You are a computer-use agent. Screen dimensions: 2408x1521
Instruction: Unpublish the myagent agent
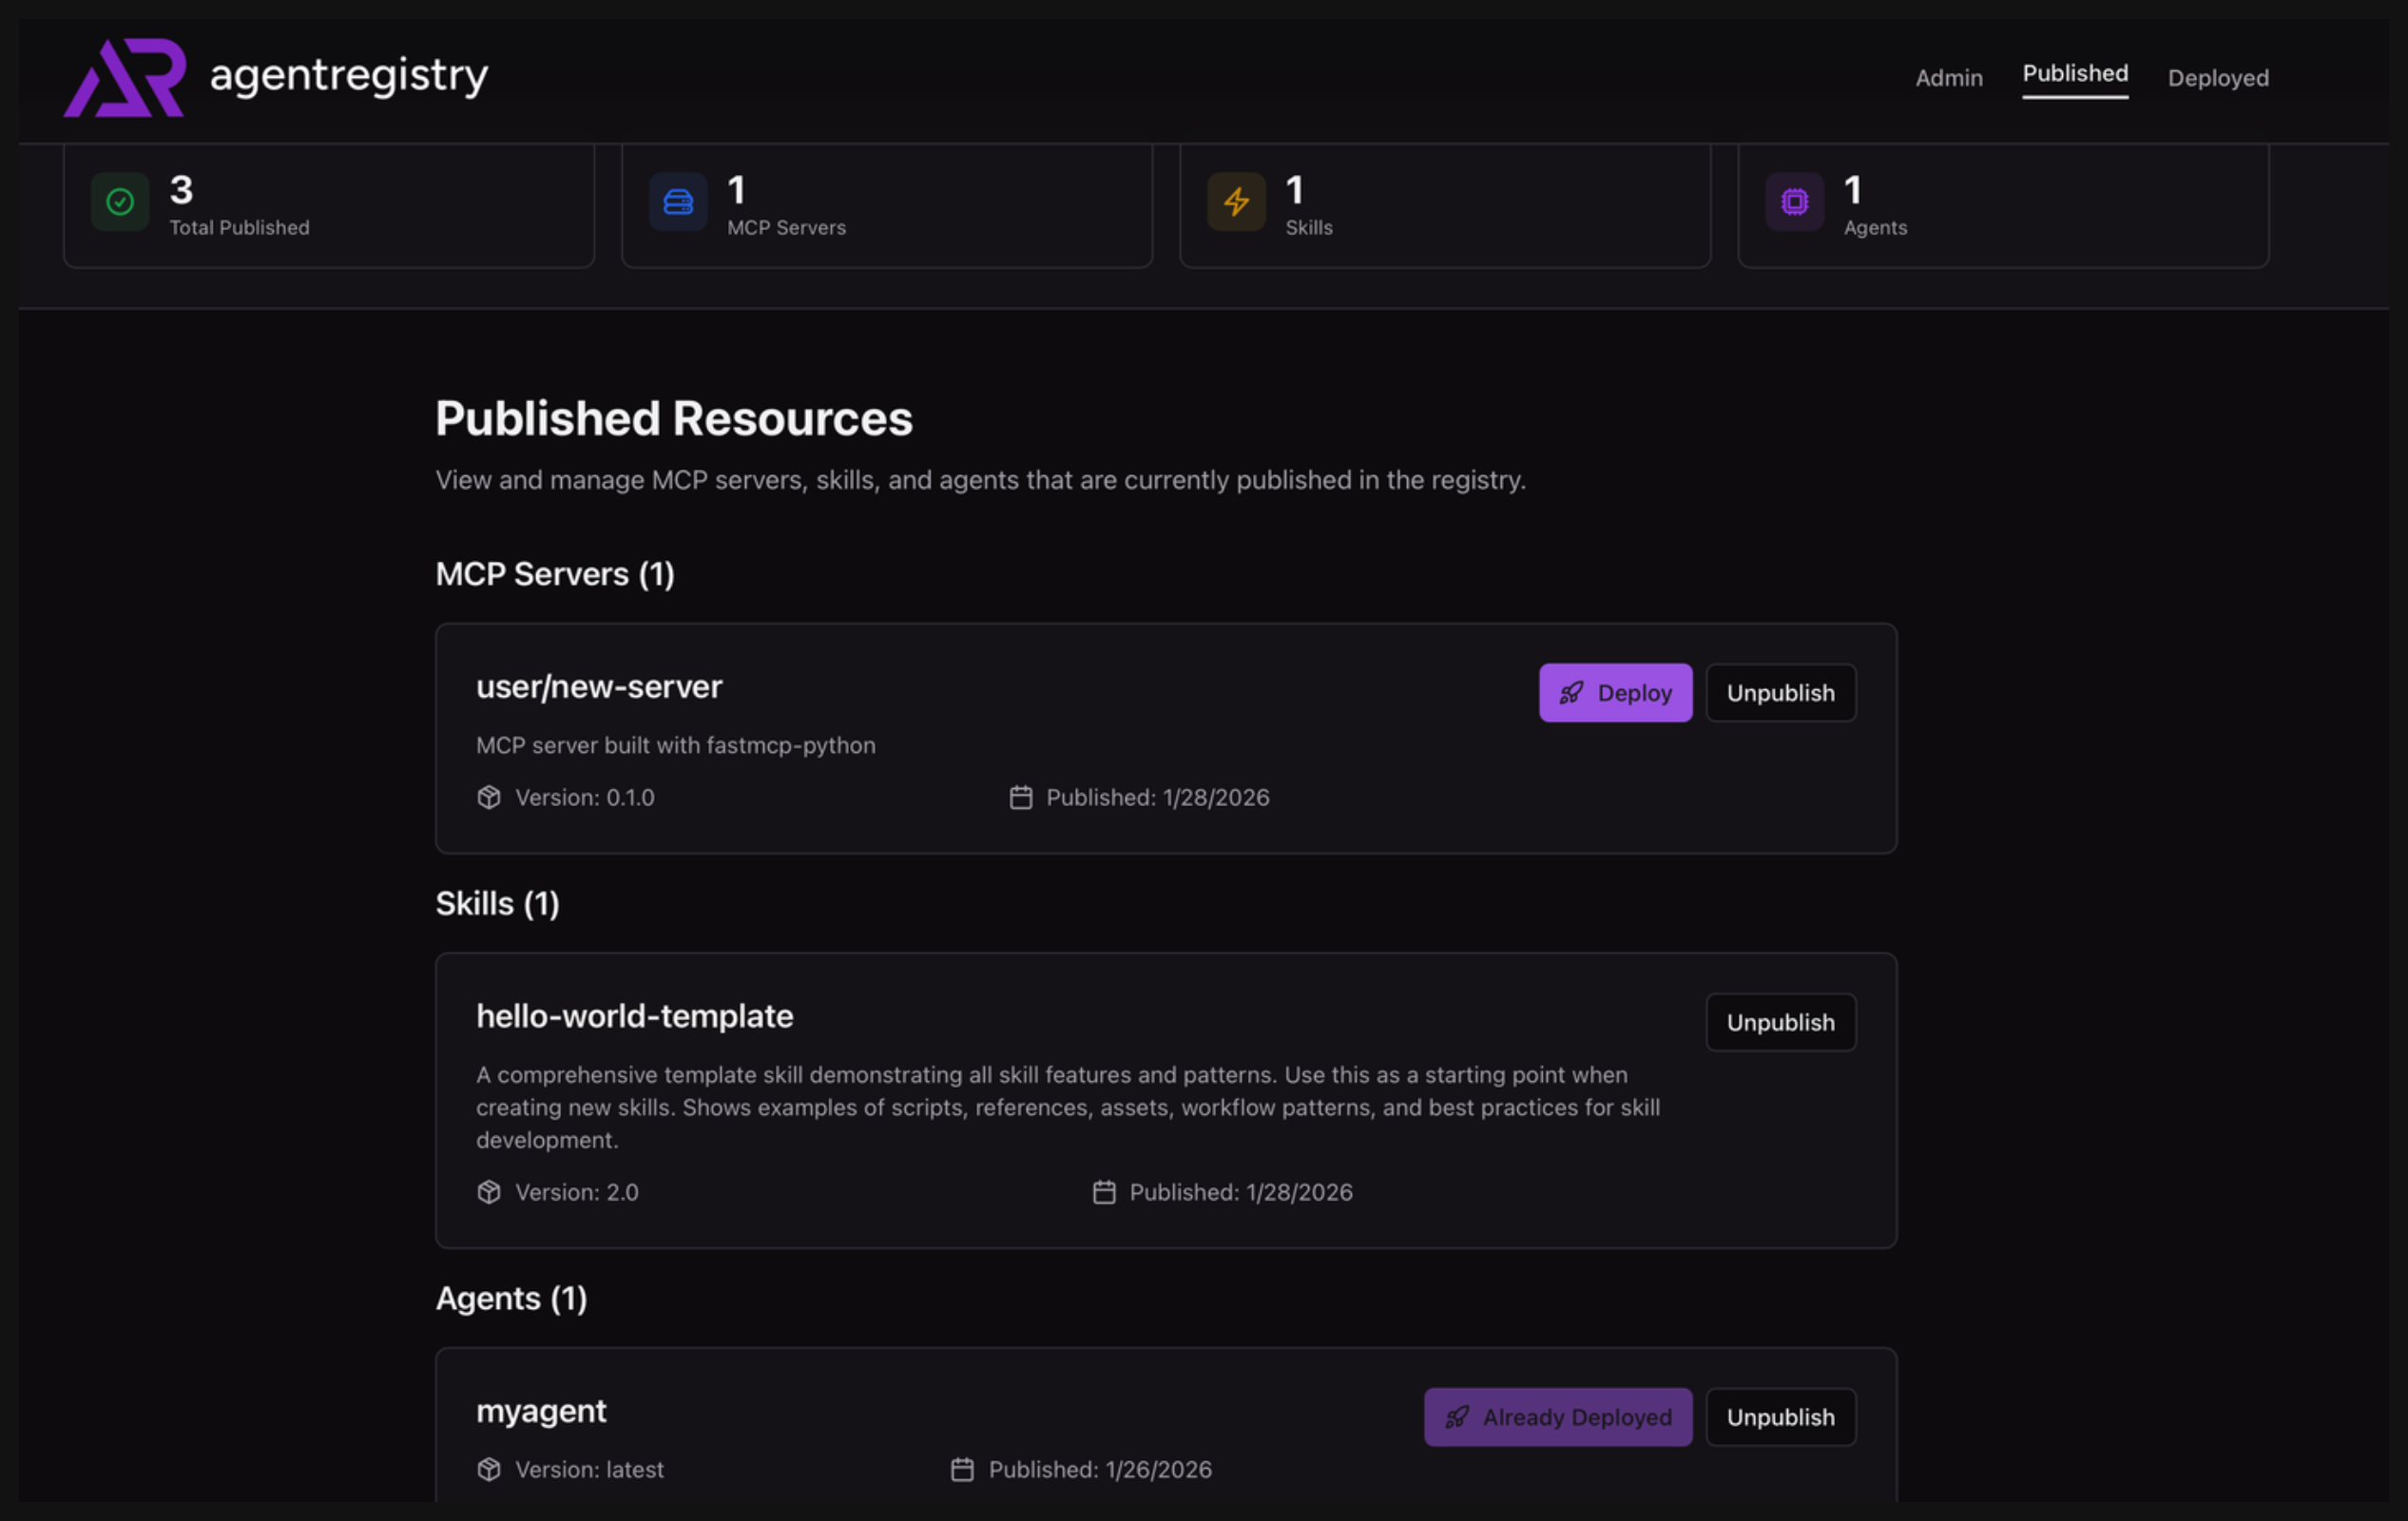tap(1780, 1417)
